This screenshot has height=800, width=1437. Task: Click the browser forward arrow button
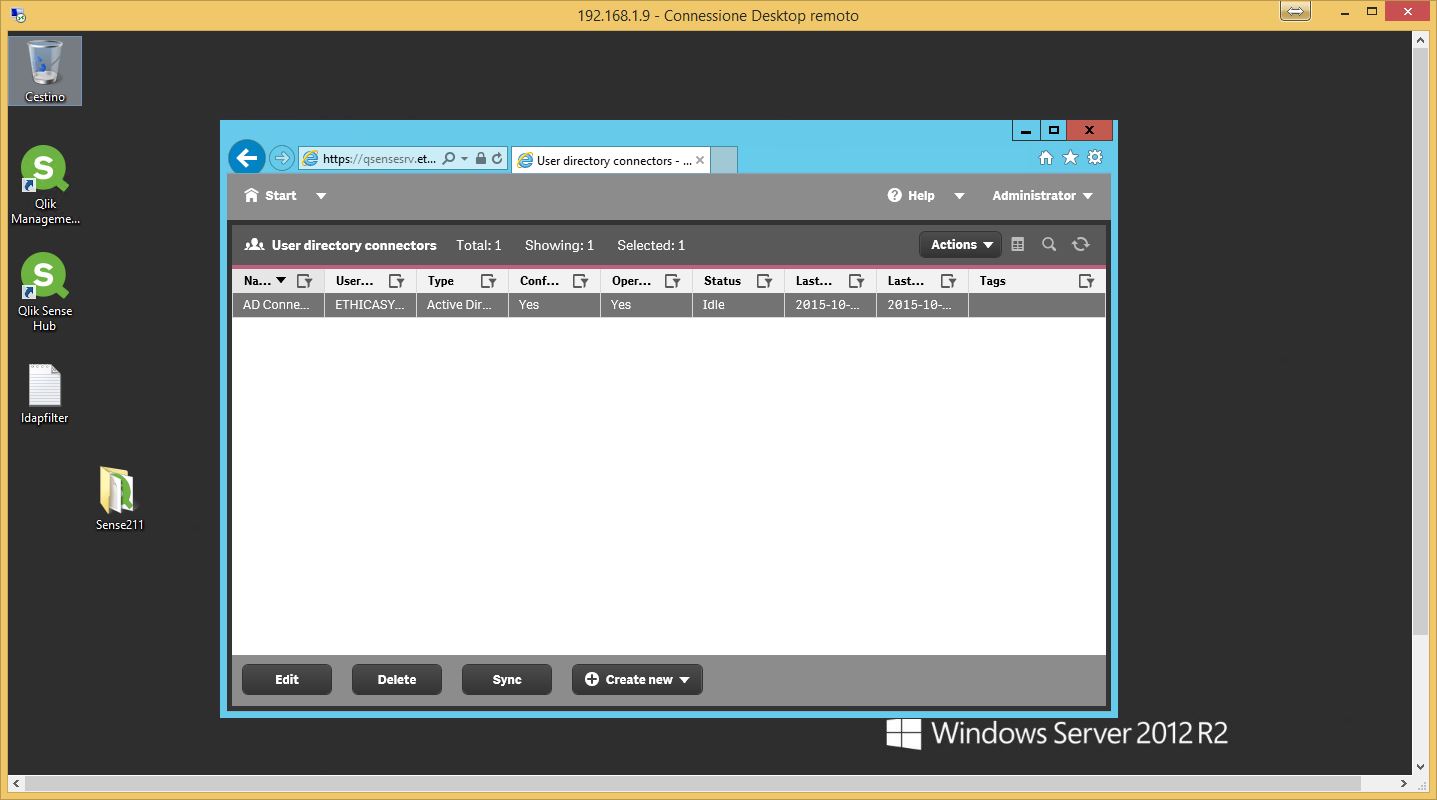pyautogui.click(x=281, y=158)
